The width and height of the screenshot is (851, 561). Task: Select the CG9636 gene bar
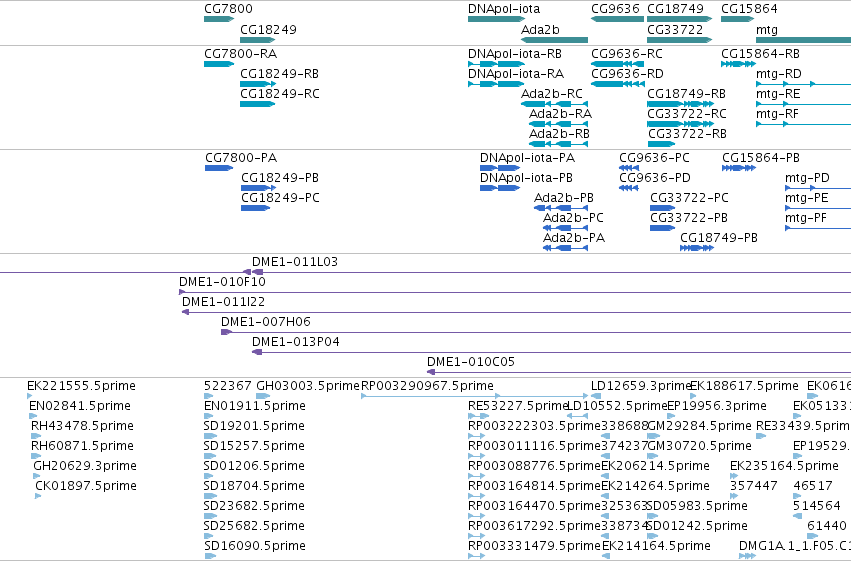(x=617, y=19)
